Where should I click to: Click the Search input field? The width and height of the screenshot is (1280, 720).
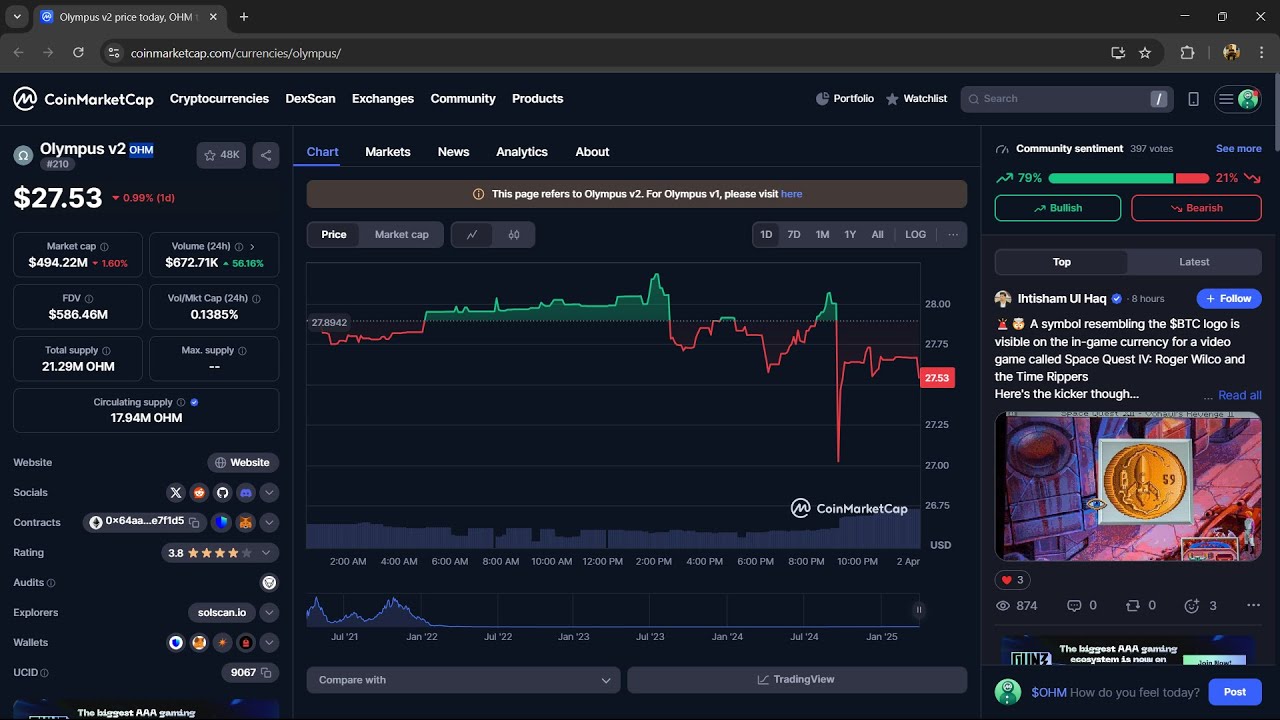[x=1066, y=99]
